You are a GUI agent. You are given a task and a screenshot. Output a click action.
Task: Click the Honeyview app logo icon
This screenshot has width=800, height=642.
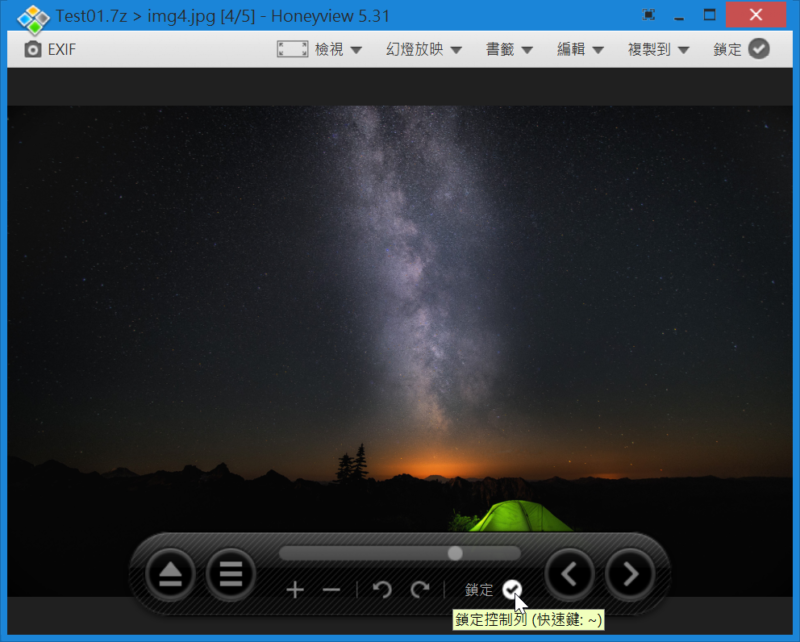coord(33,18)
